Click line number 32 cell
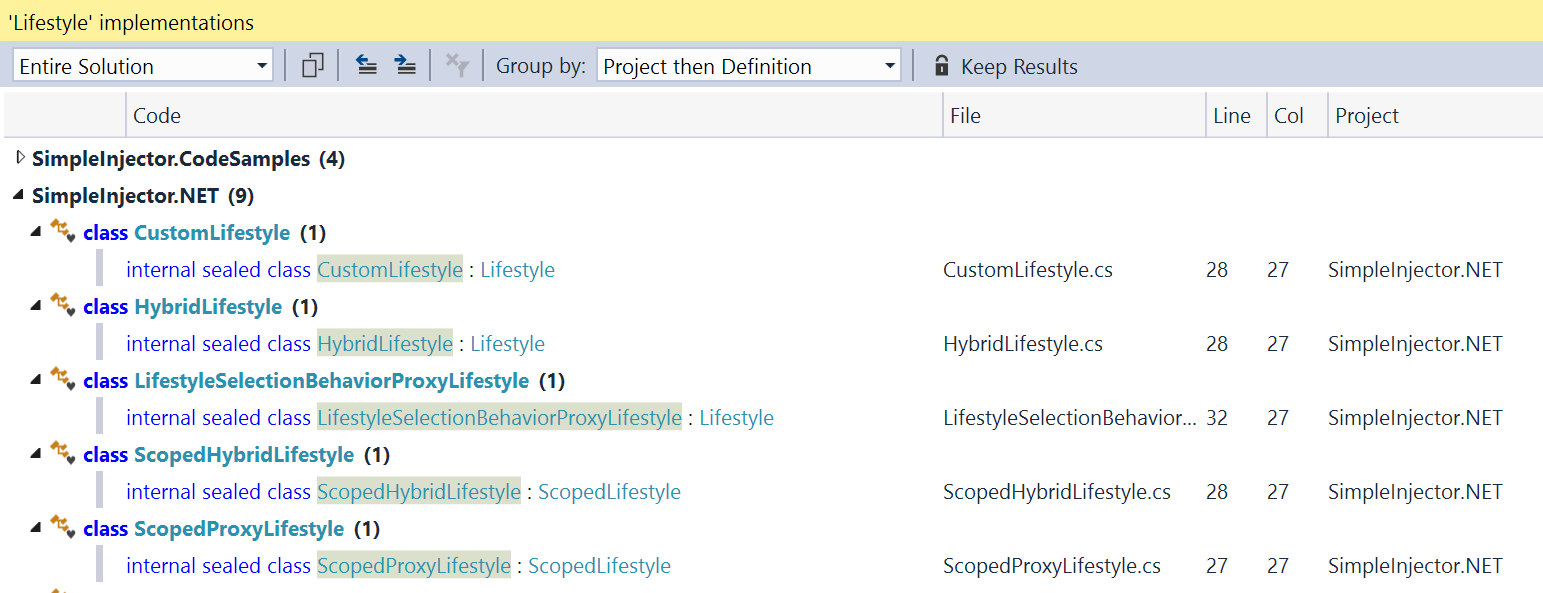Viewport: 1543px width, 593px height. pos(1217,418)
